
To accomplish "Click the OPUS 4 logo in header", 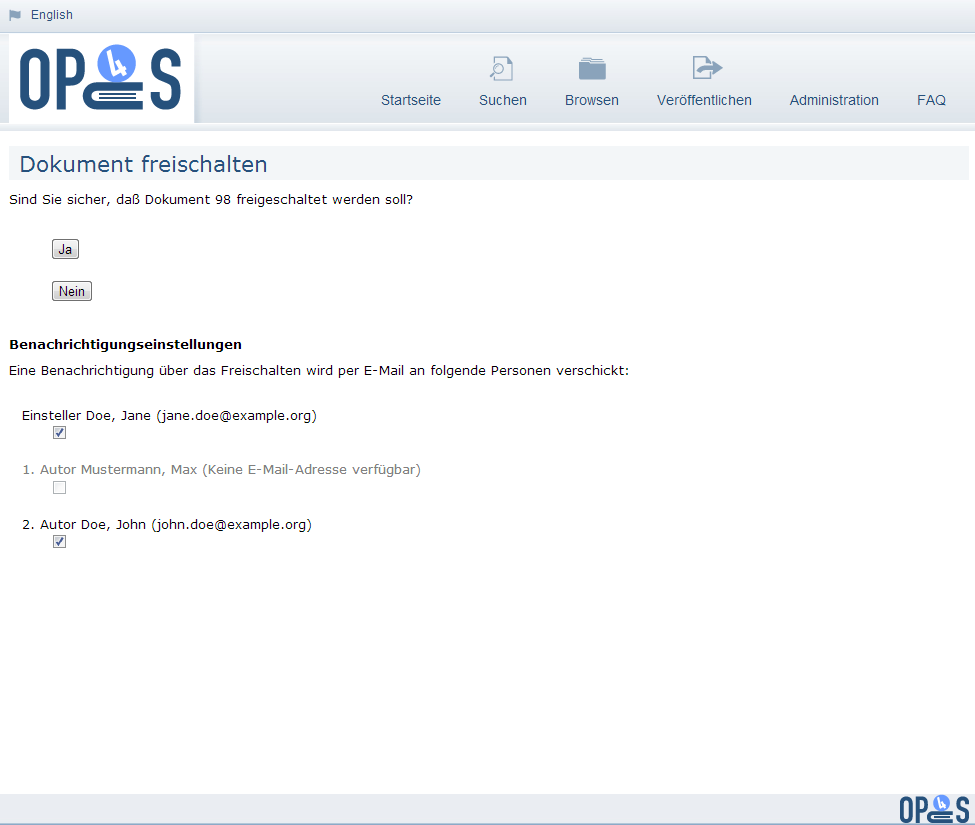I will pos(101,78).
